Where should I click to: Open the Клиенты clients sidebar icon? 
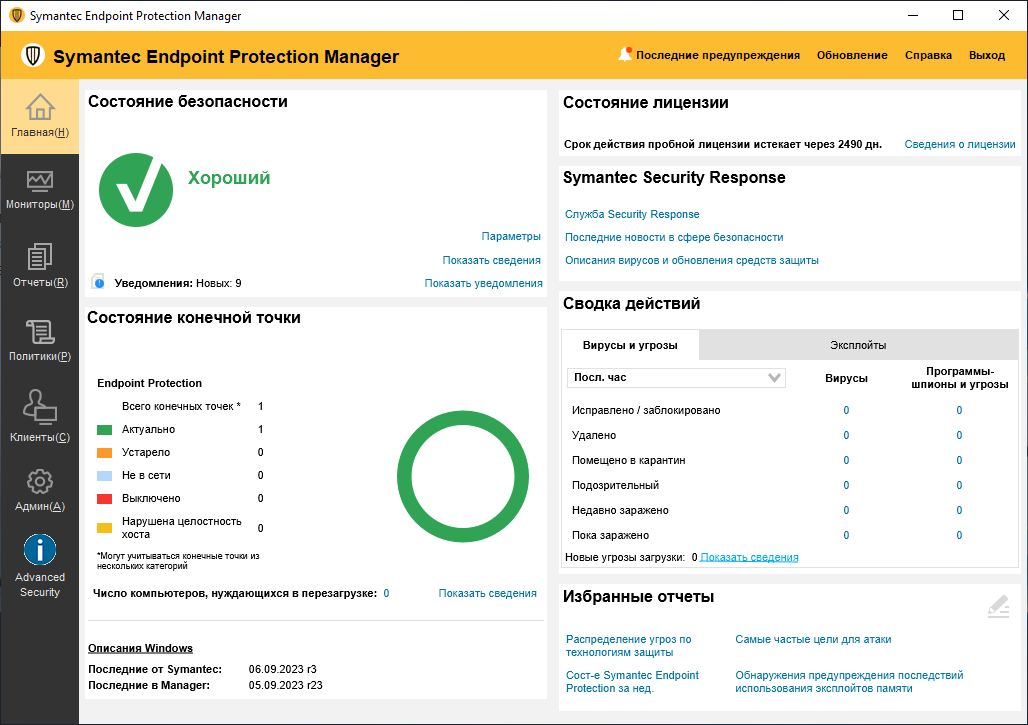click(40, 407)
